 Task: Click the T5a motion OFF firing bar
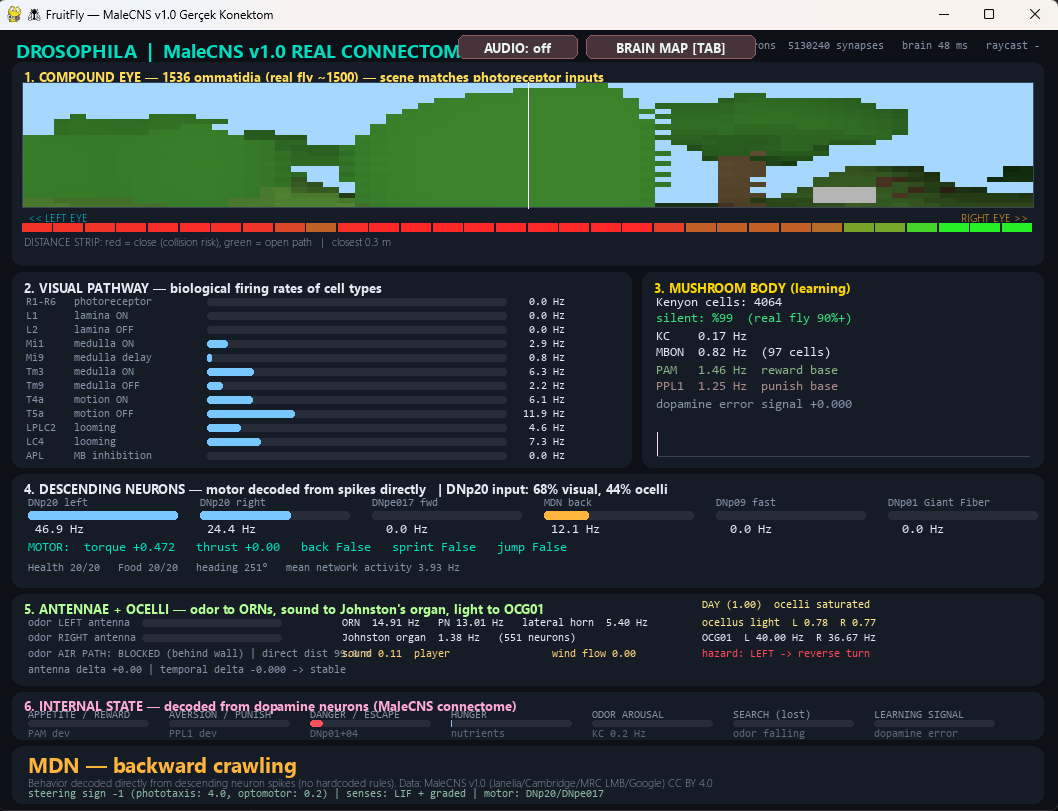(x=356, y=414)
